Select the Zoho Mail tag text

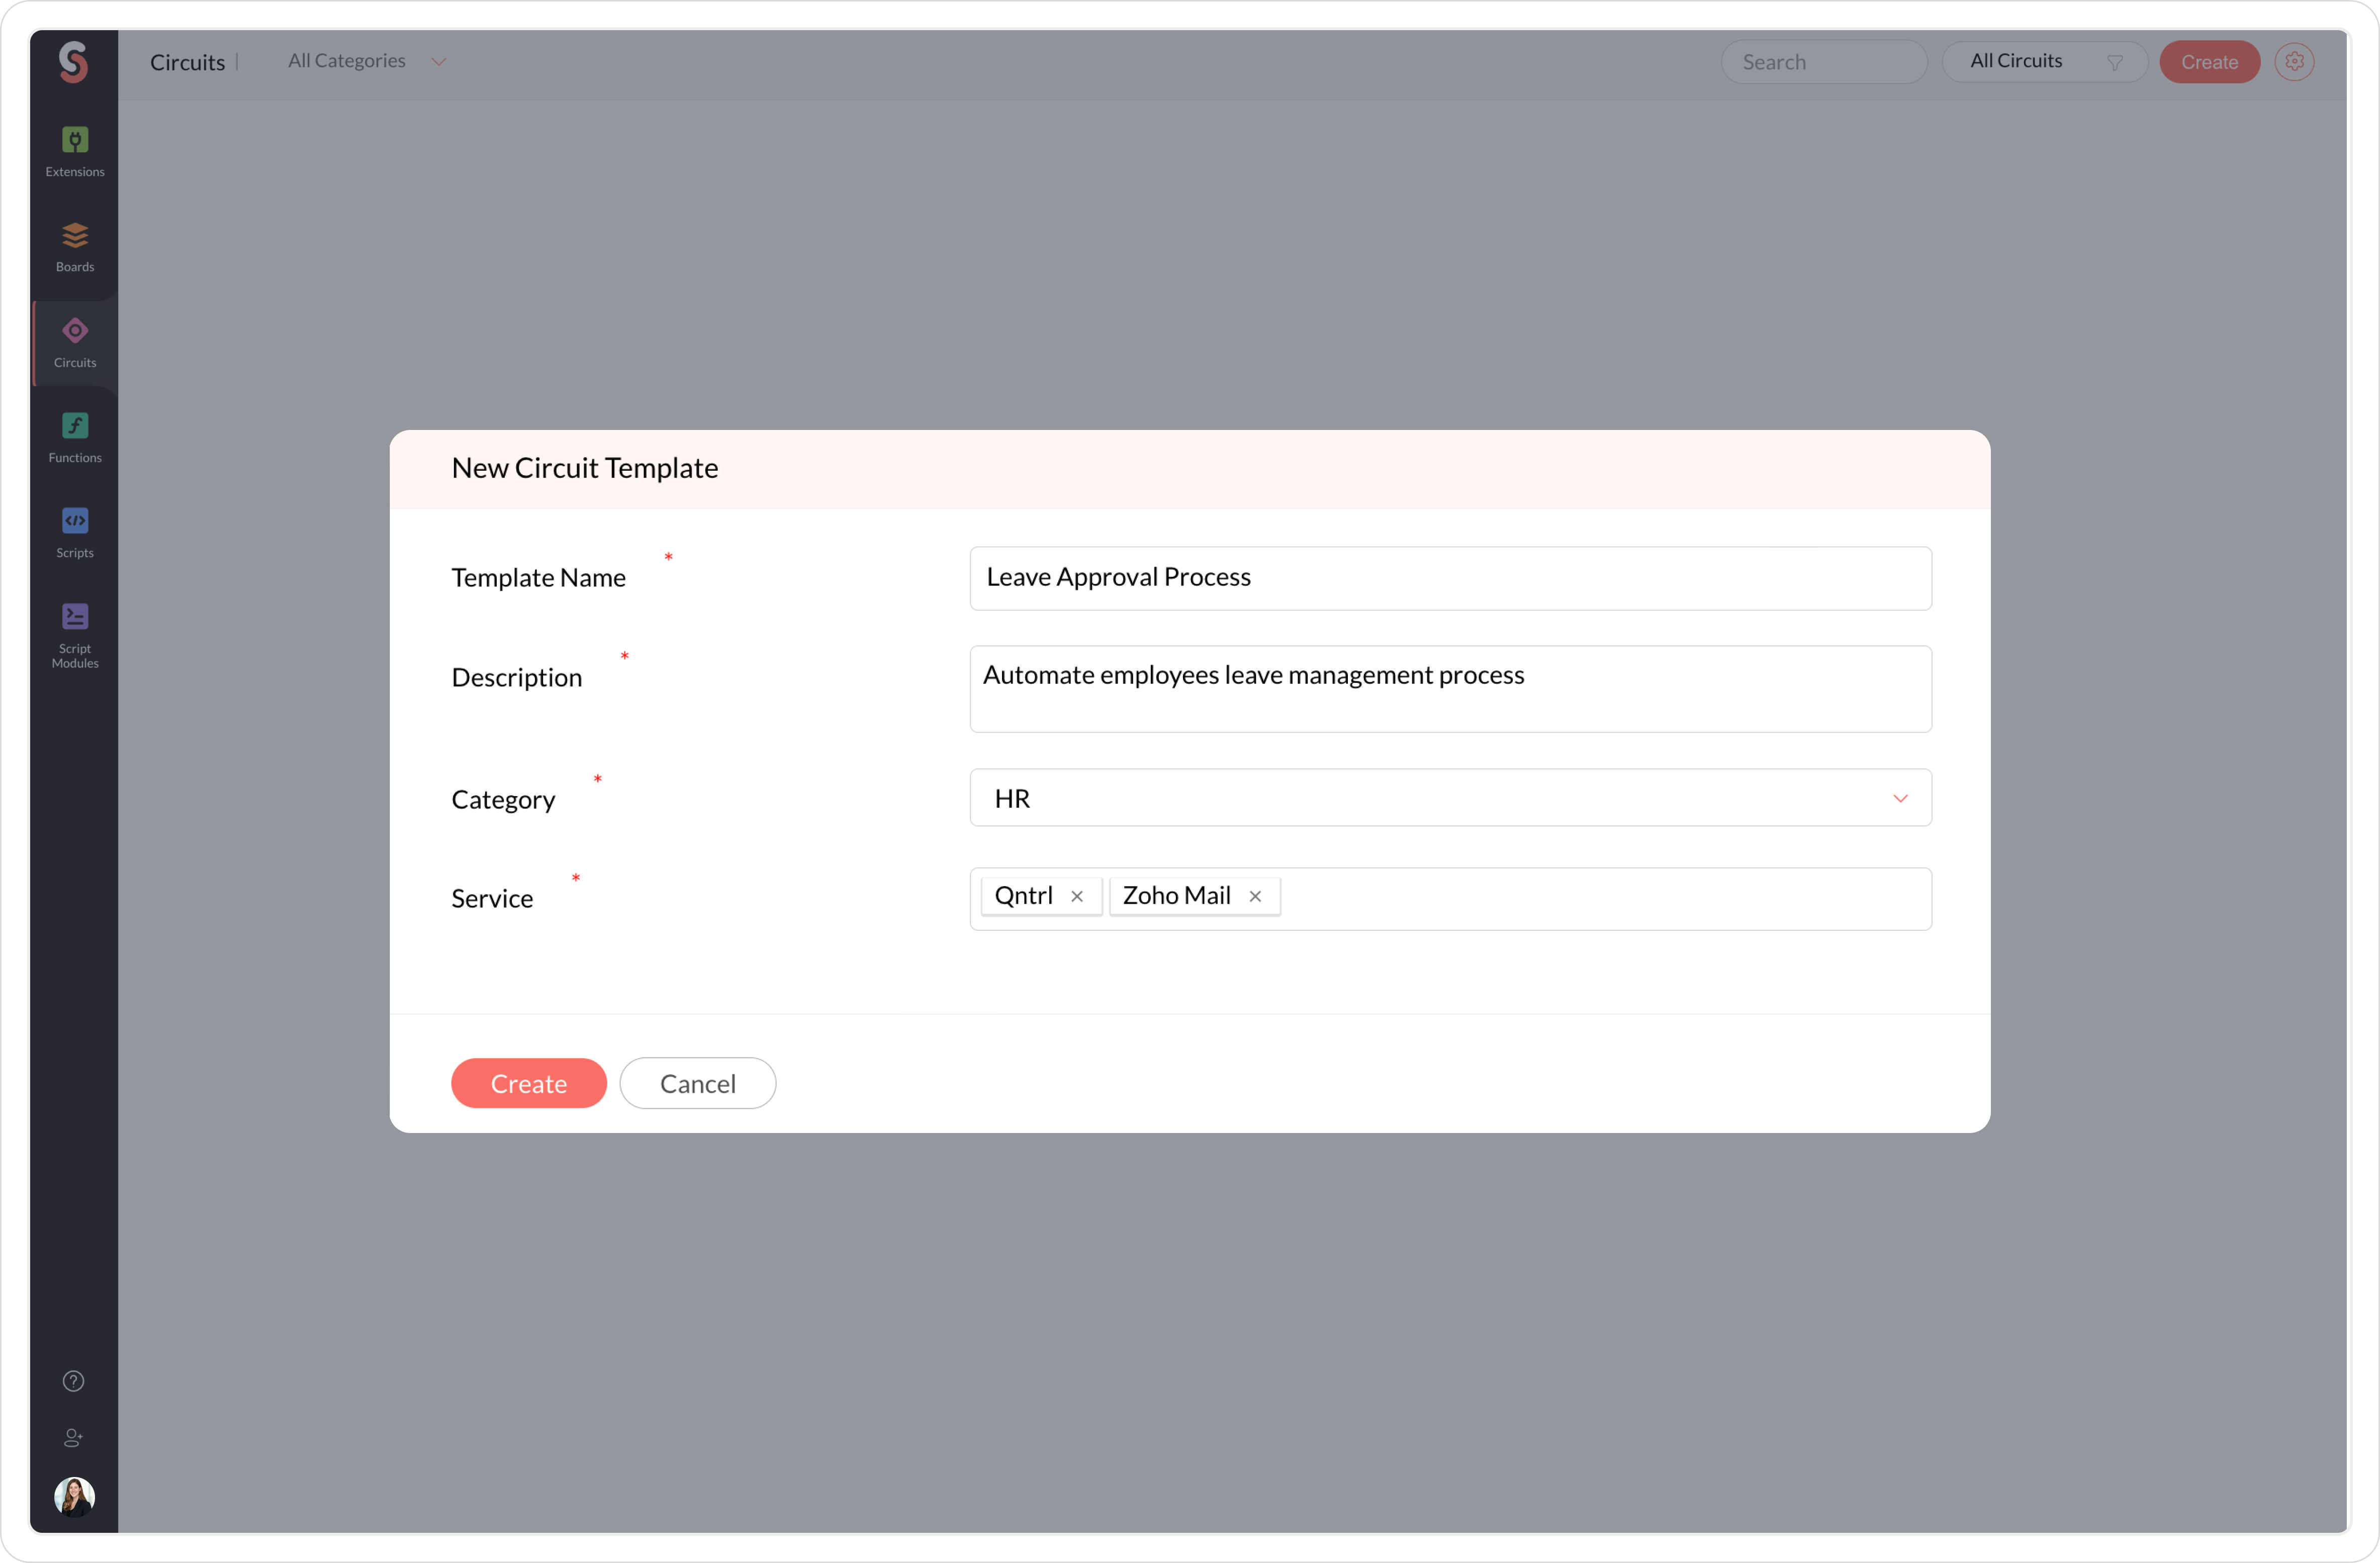1176,896
